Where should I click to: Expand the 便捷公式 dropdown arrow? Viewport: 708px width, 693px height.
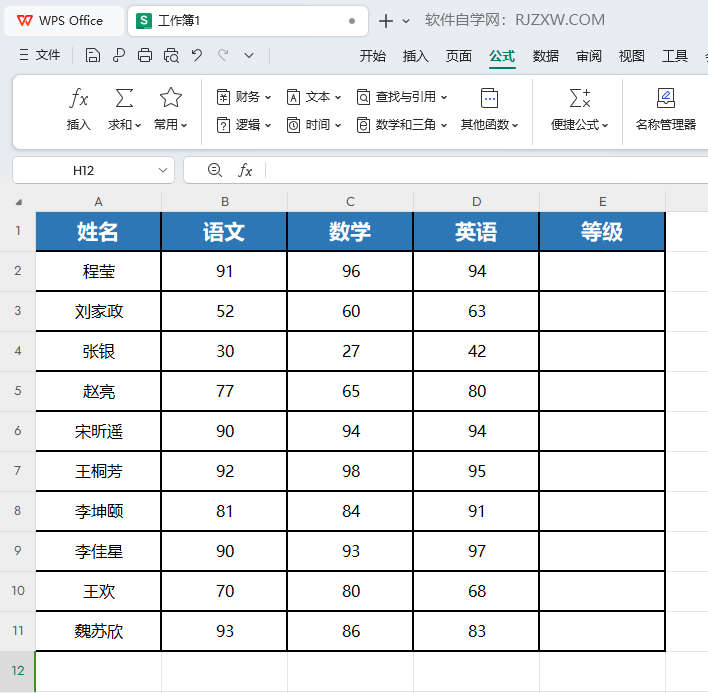[605, 126]
